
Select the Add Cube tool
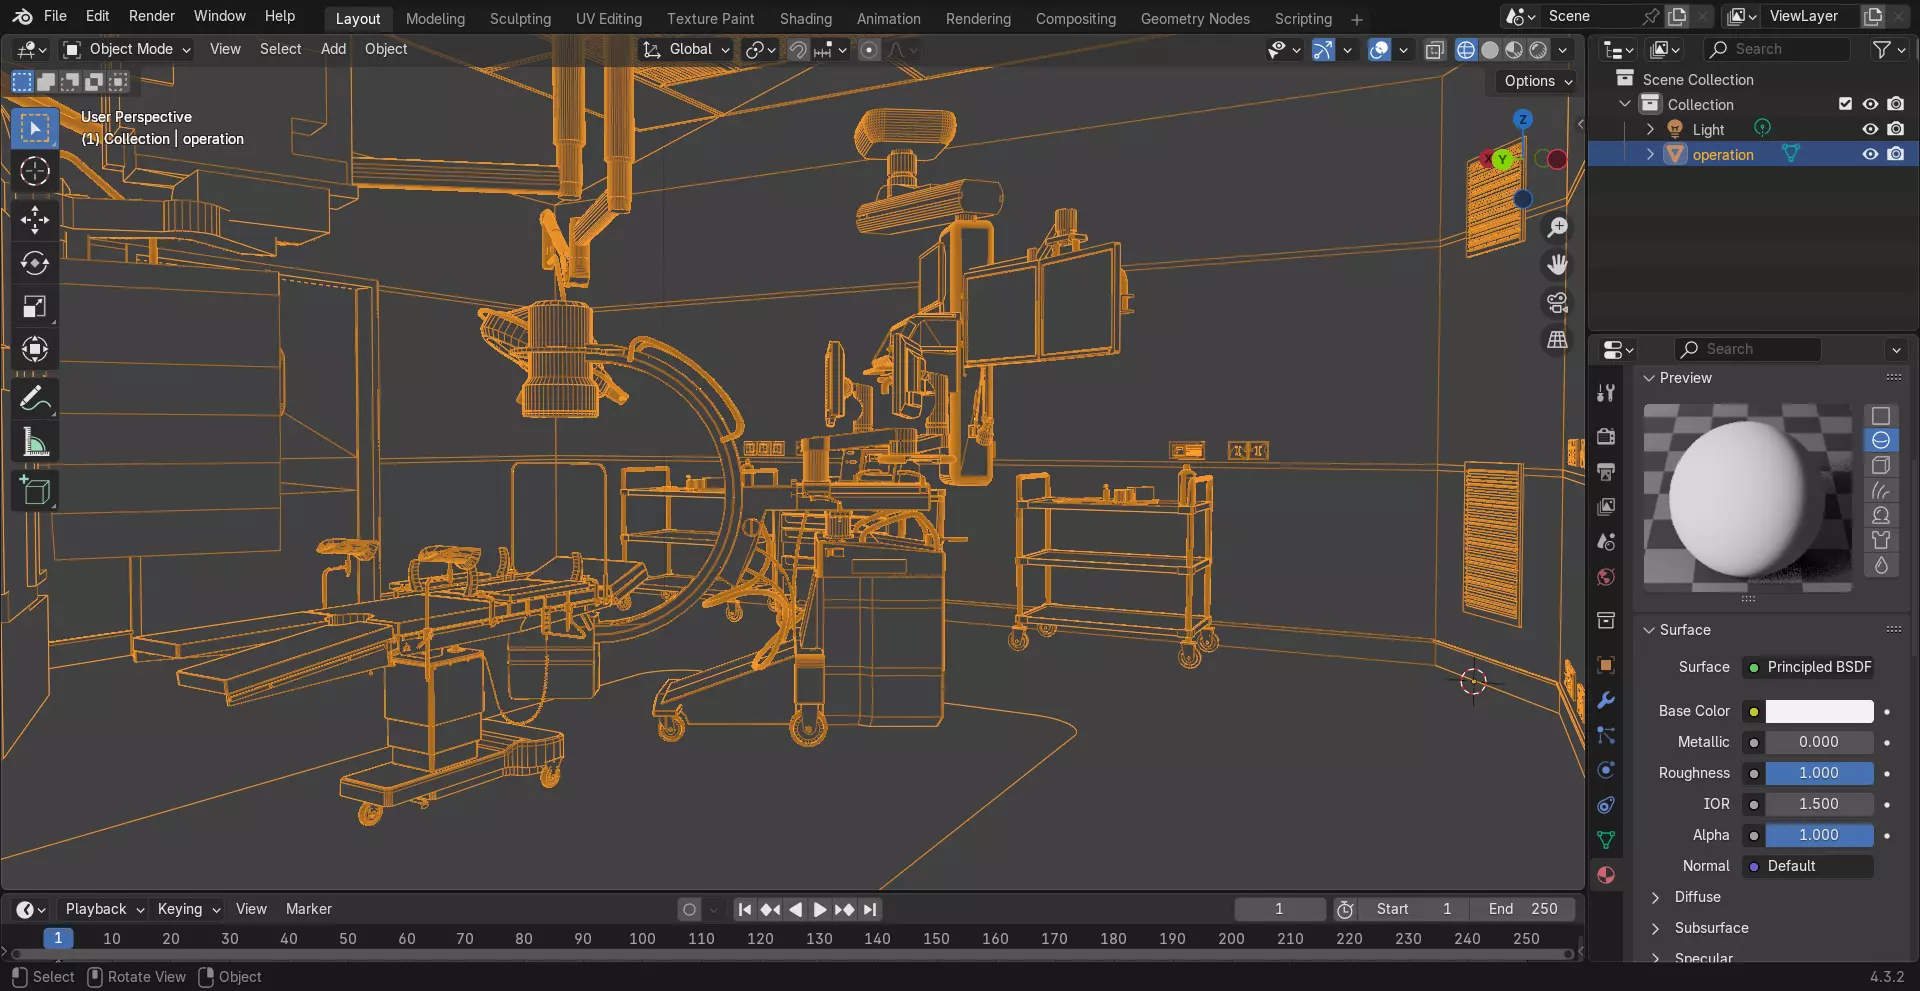(x=35, y=491)
